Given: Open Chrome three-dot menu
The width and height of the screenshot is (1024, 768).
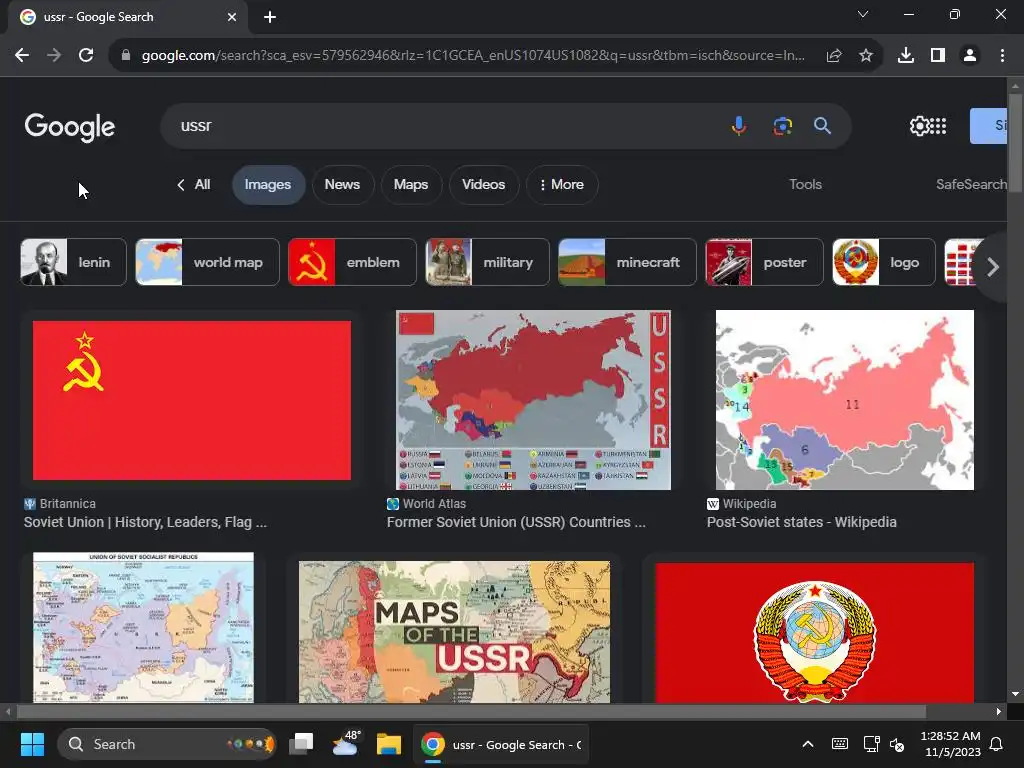Looking at the screenshot, I should pos(1002,56).
